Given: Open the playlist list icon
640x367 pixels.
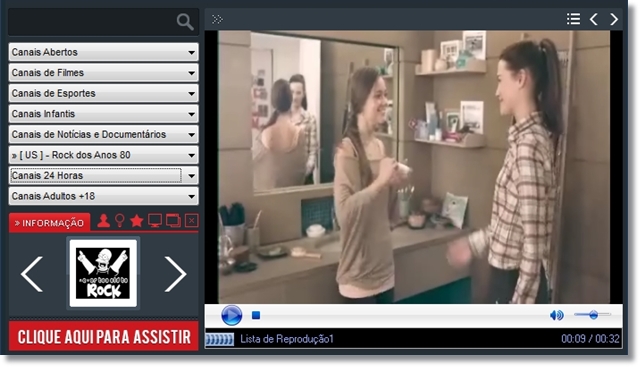Looking at the screenshot, I should click(573, 19).
